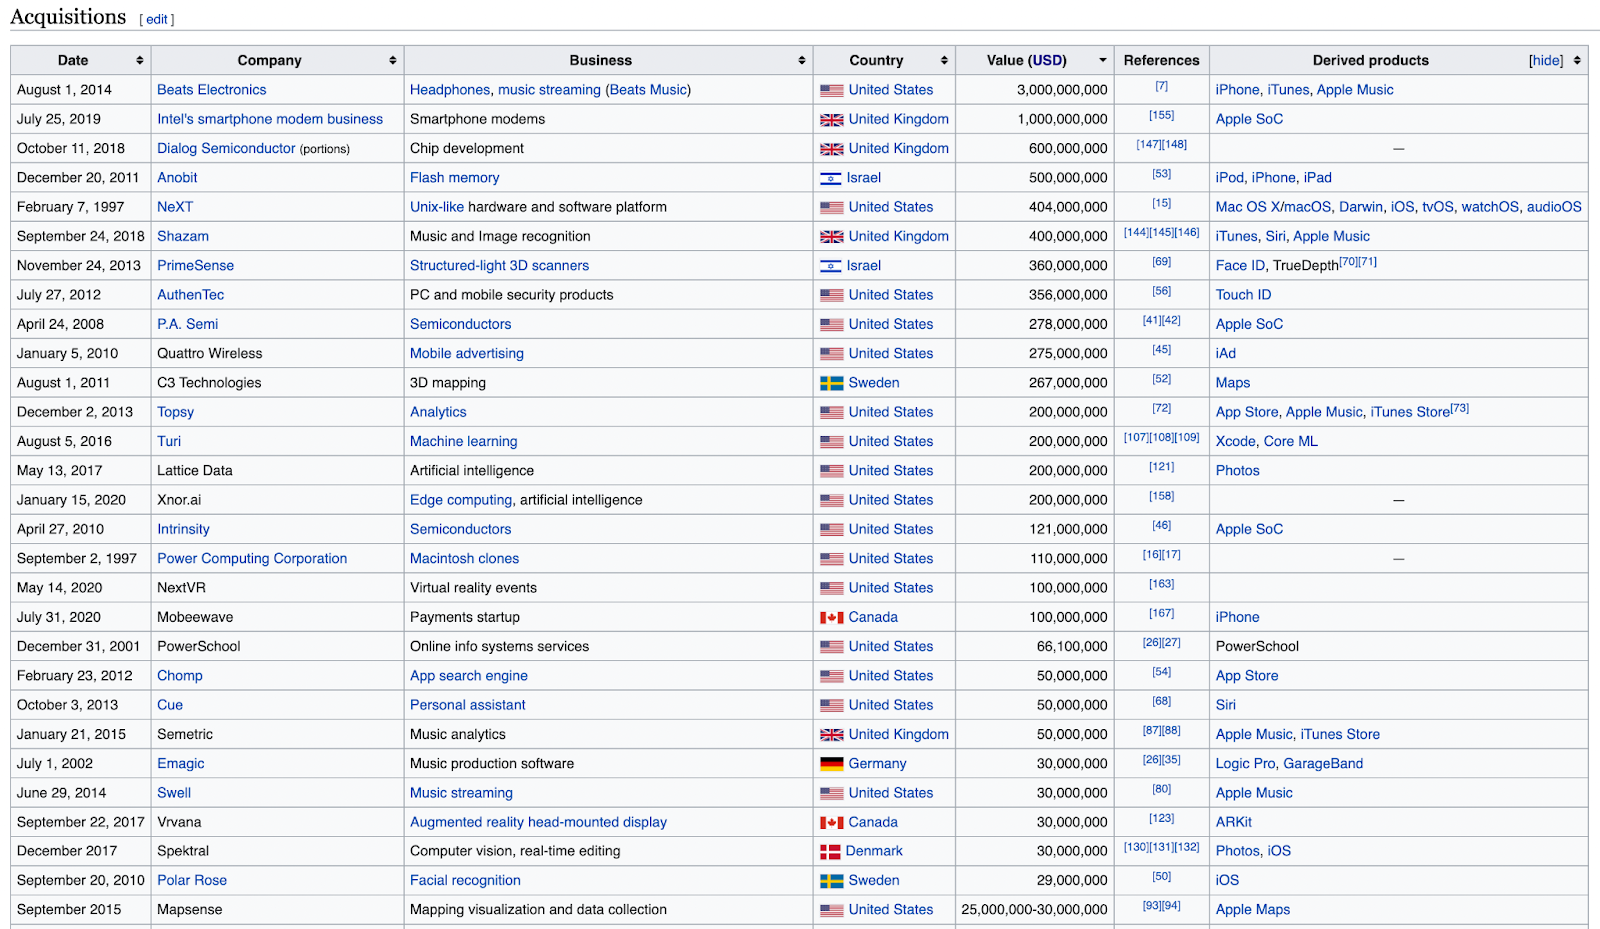Open the Augmented reality head-mounted display link
Image resolution: width=1600 pixels, height=929 pixels.
538,823
